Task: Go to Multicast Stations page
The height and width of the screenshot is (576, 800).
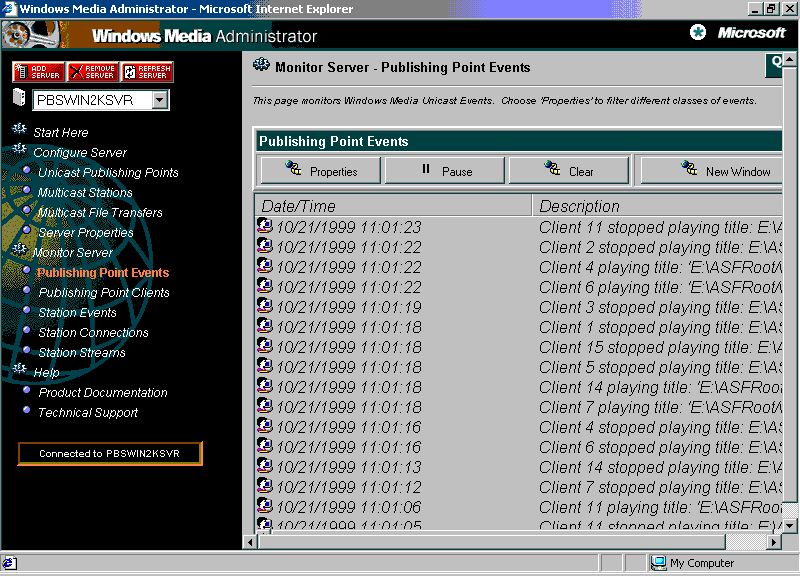Action: coord(85,192)
